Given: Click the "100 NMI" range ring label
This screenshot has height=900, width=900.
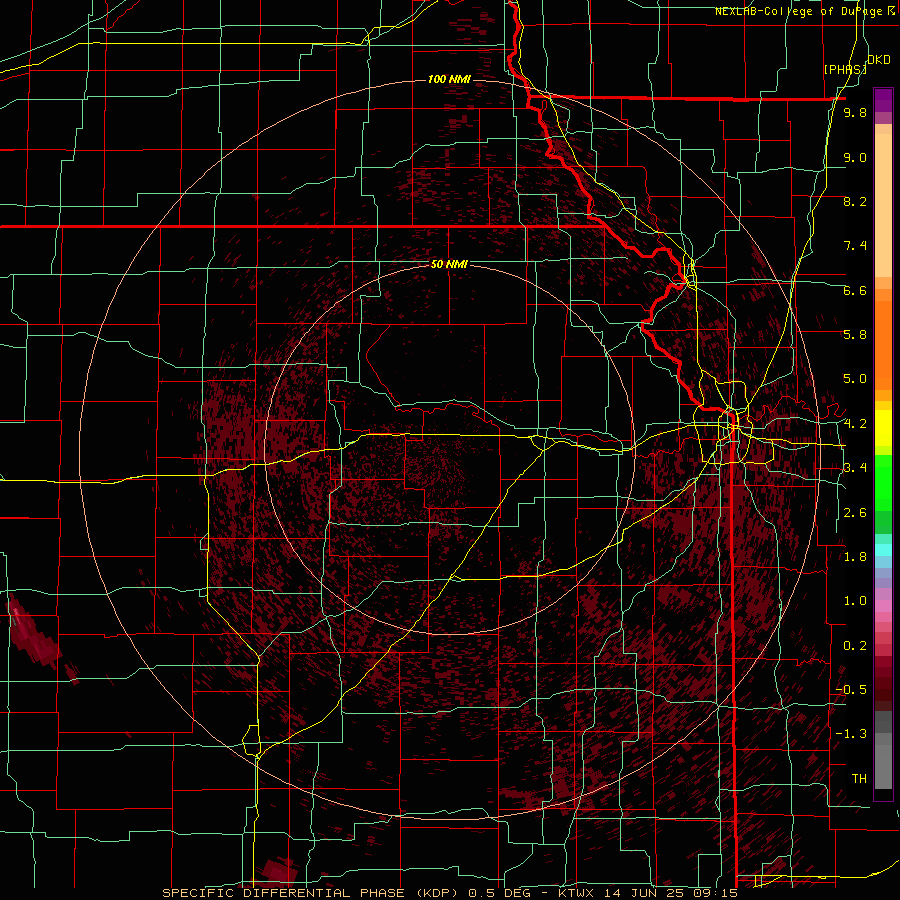Looking at the screenshot, I should (449, 79).
